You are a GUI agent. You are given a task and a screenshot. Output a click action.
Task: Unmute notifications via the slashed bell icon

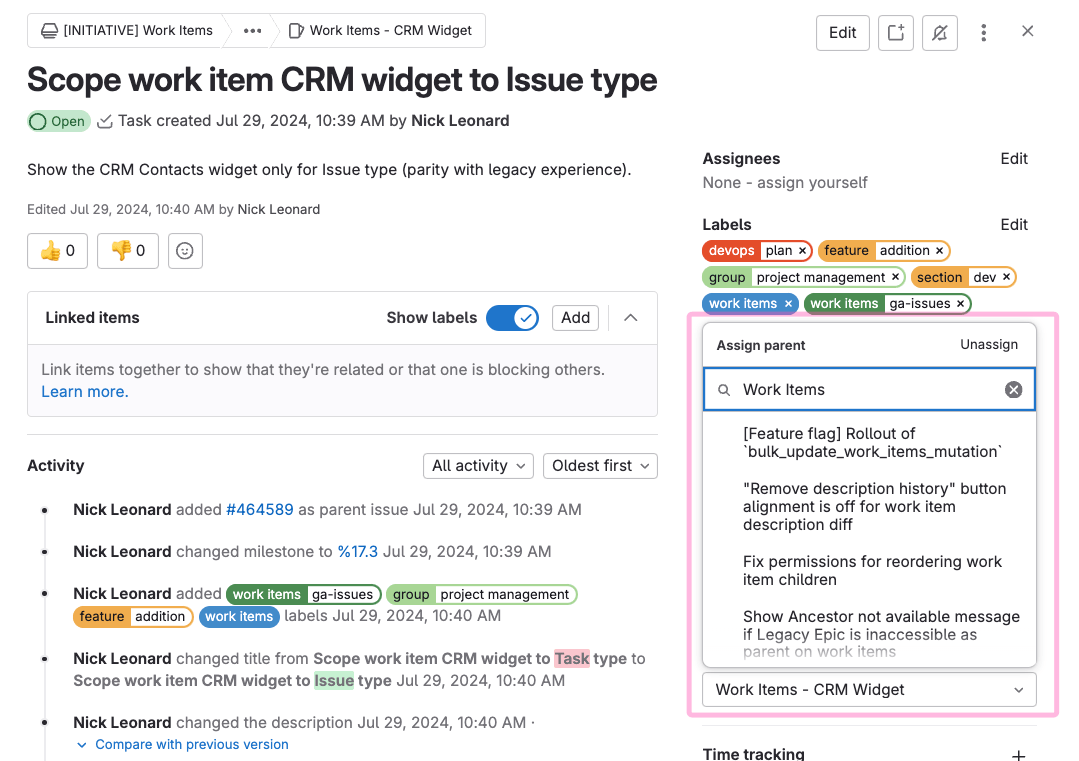939,31
